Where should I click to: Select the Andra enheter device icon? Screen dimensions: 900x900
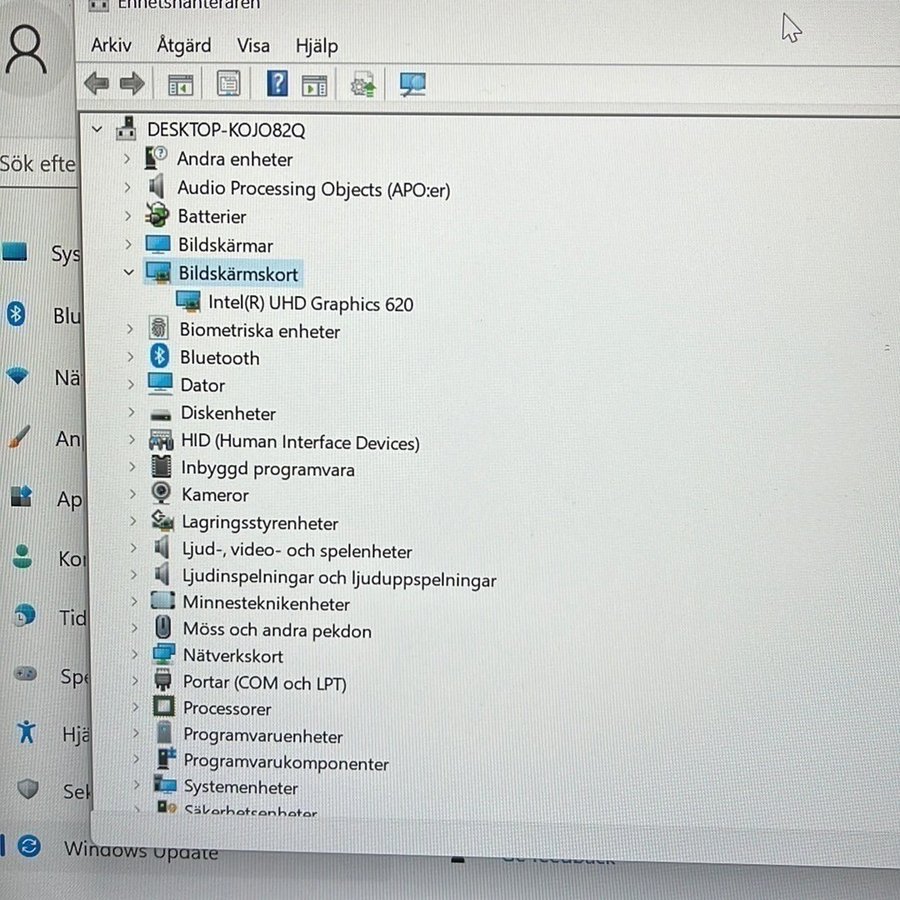(156, 158)
